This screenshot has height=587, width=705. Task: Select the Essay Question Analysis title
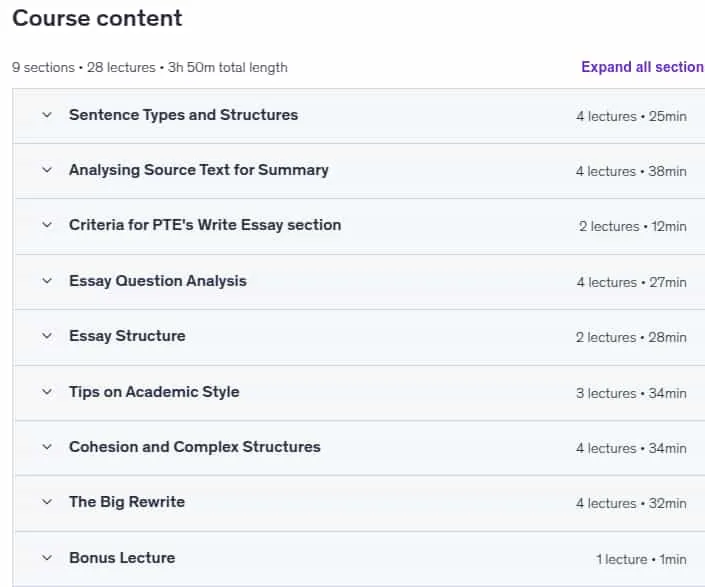pyautogui.click(x=158, y=281)
